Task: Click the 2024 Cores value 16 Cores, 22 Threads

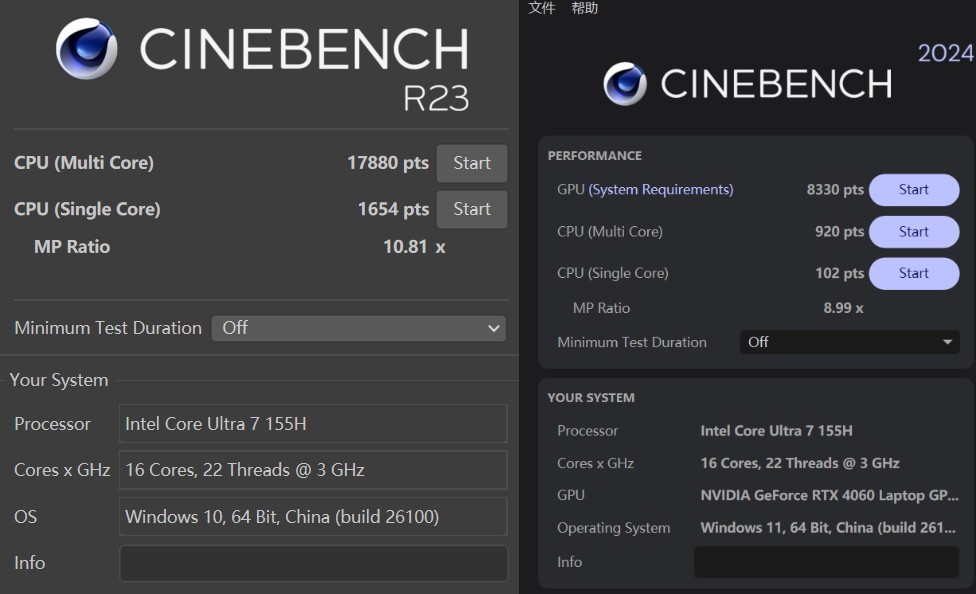Action: point(800,463)
